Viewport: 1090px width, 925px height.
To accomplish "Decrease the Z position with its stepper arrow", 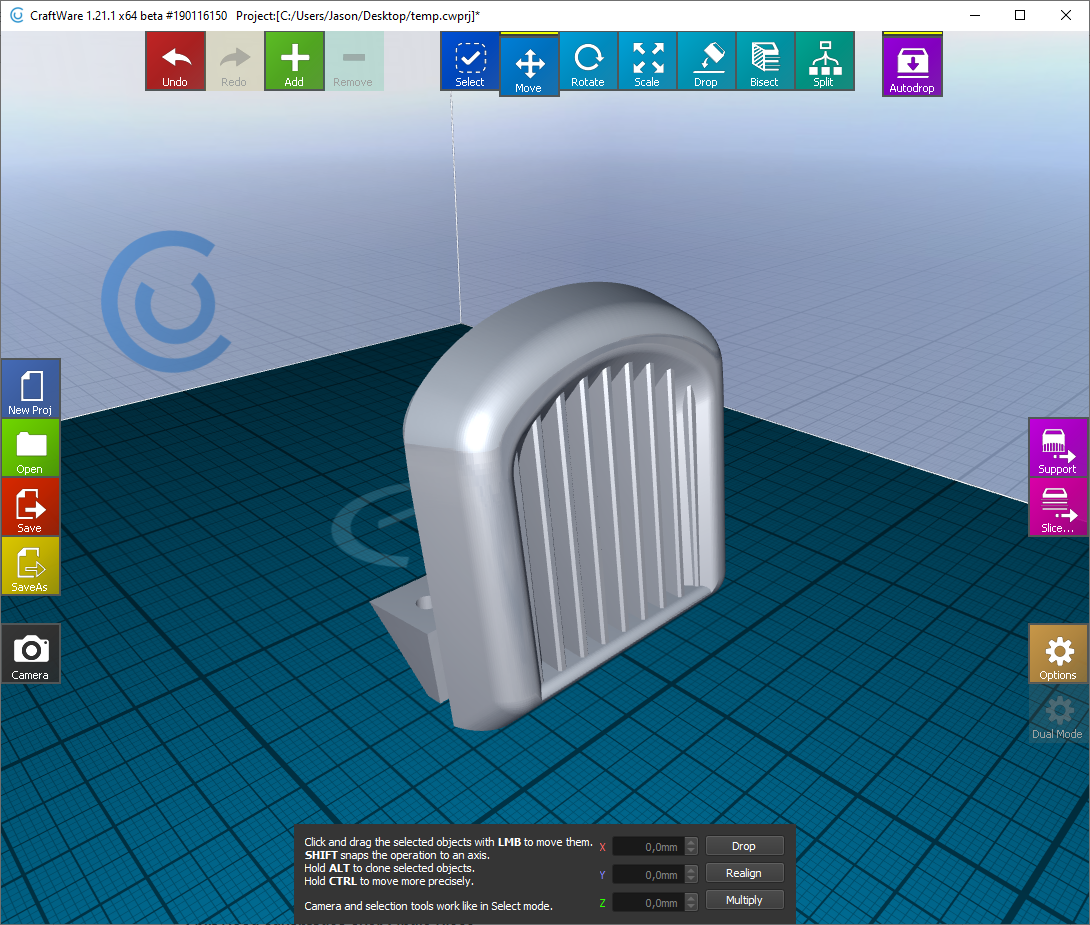I will pyautogui.click(x=690, y=906).
